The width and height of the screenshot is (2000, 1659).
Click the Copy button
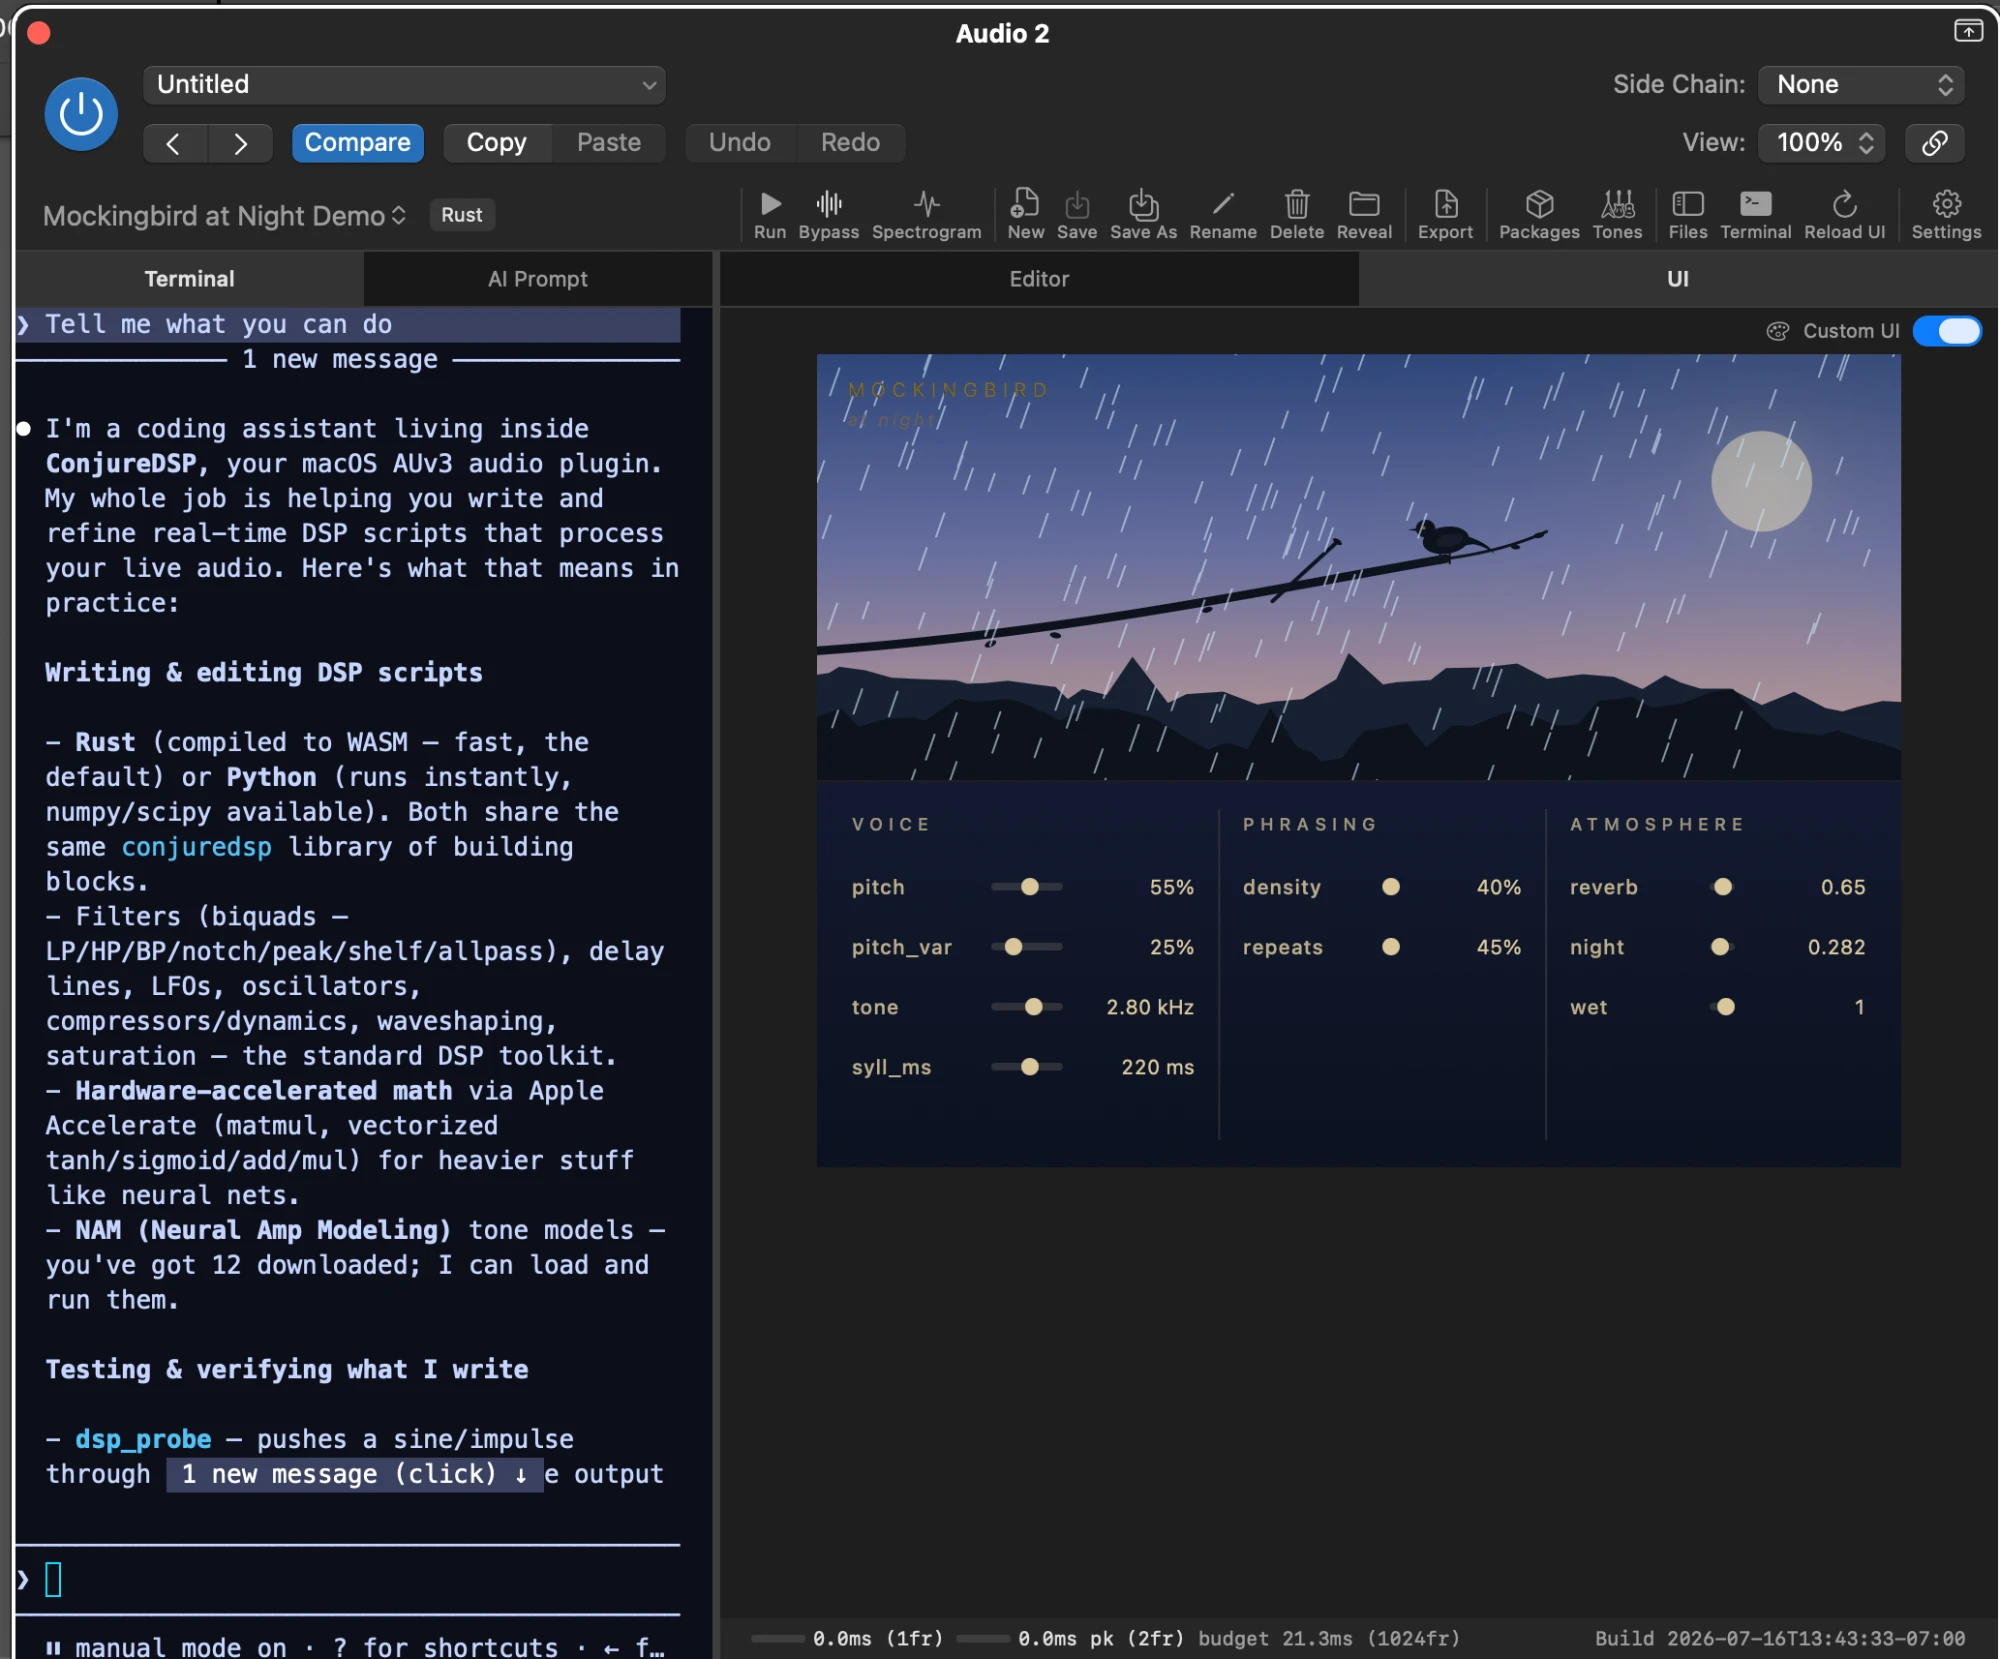pyautogui.click(x=496, y=143)
